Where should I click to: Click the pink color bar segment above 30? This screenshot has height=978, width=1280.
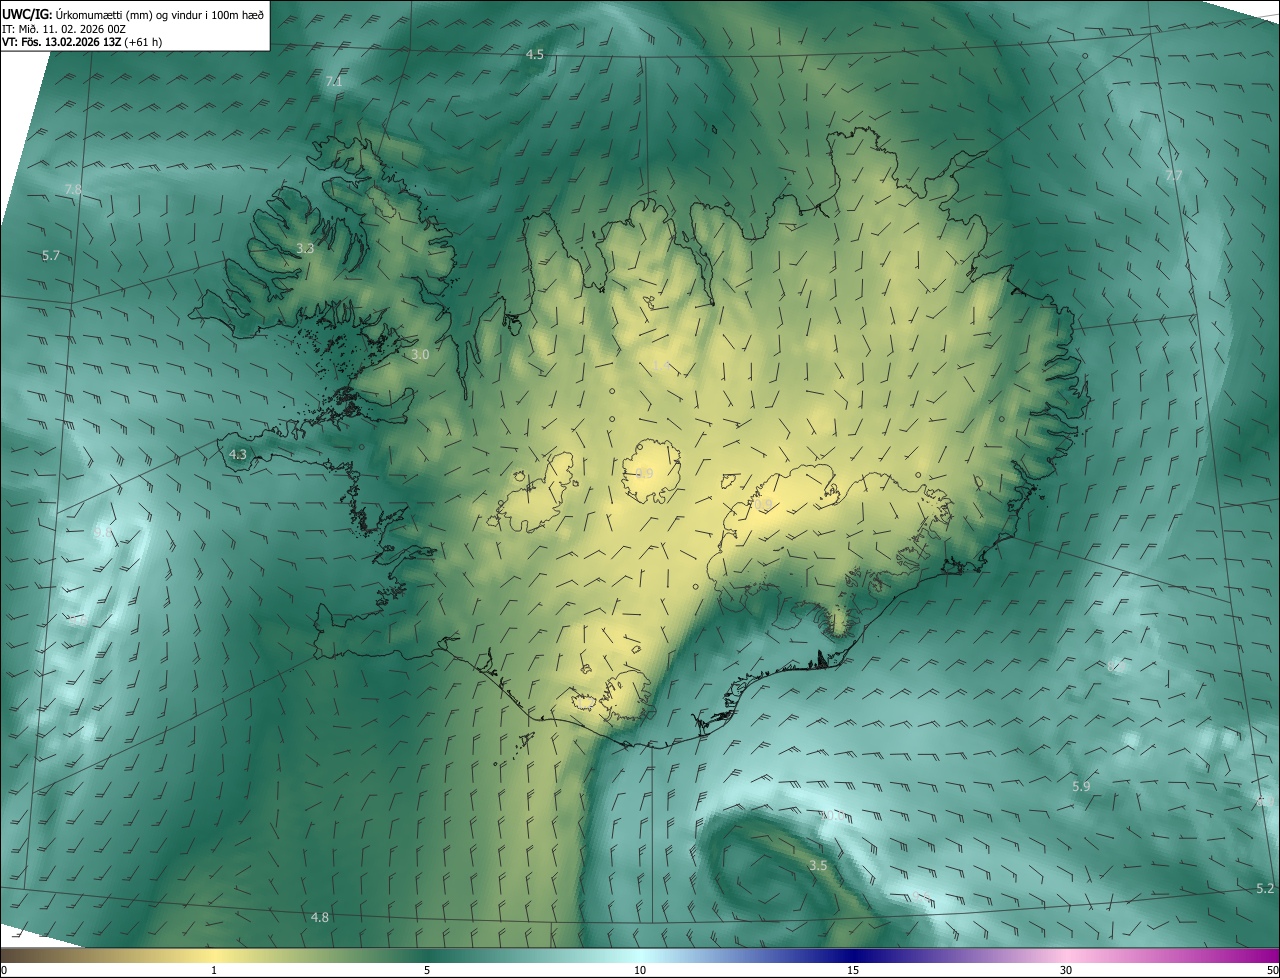(1066, 955)
